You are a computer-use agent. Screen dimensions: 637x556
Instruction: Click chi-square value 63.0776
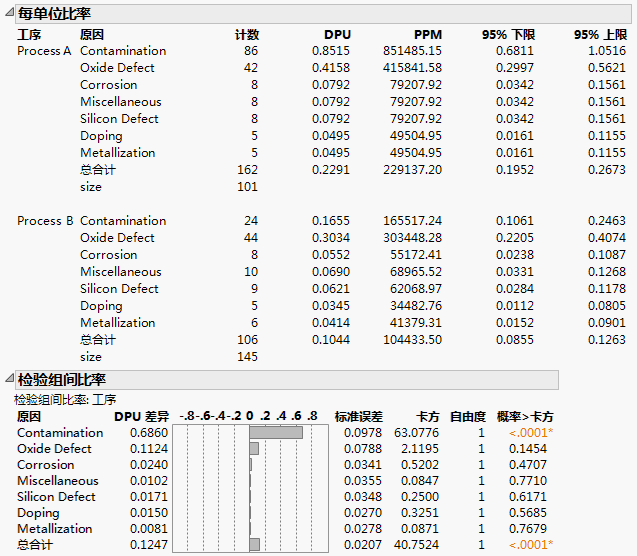click(416, 433)
